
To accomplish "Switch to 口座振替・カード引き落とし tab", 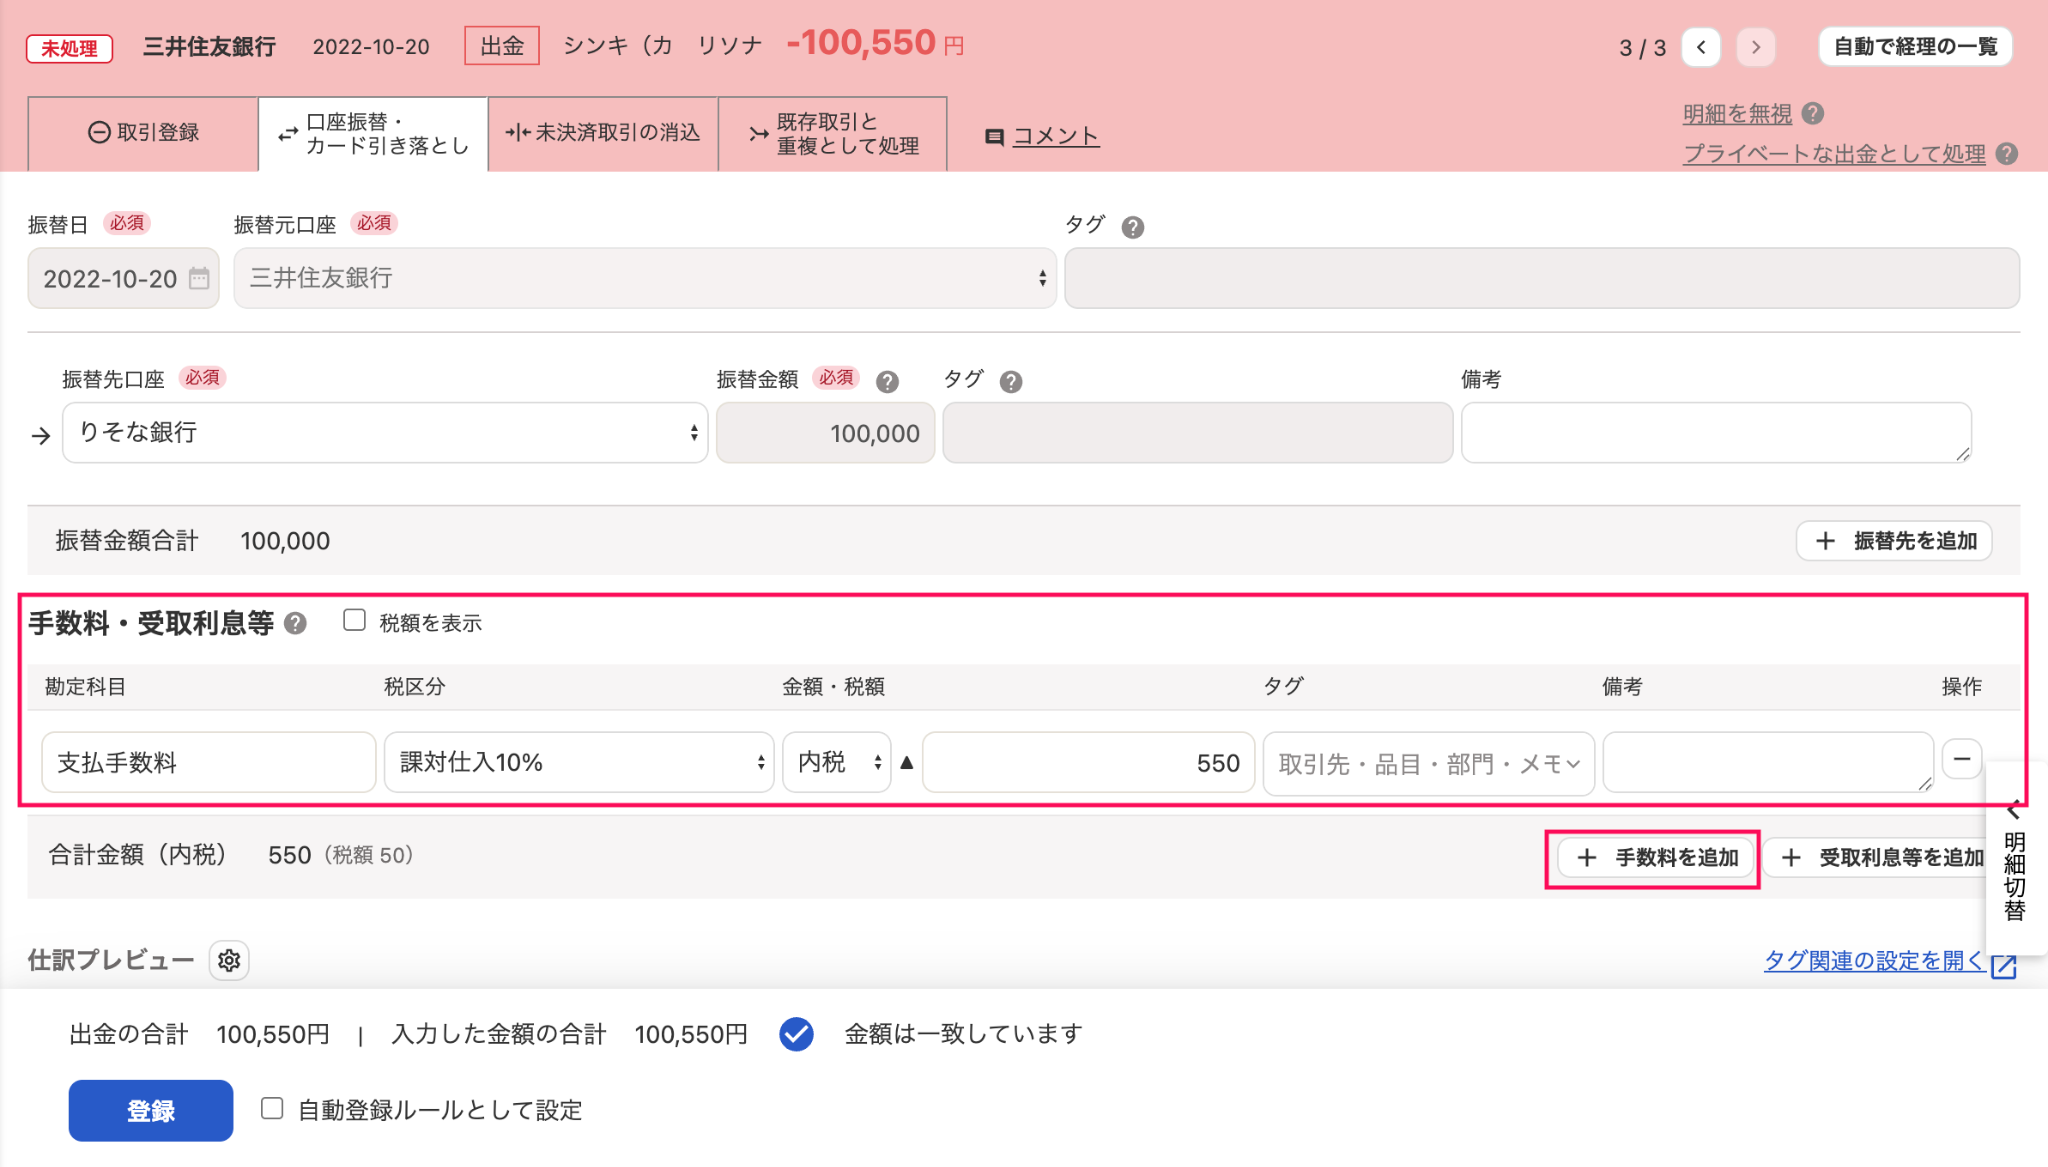I will point(373,133).
